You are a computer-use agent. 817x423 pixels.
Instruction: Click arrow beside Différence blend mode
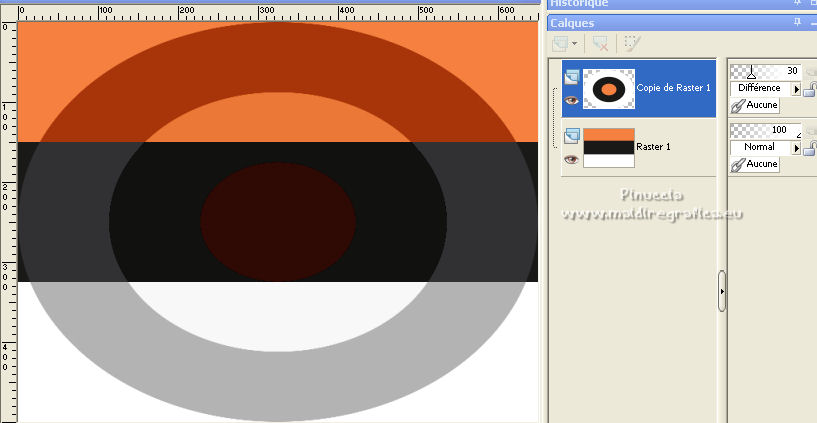point(796,90)
